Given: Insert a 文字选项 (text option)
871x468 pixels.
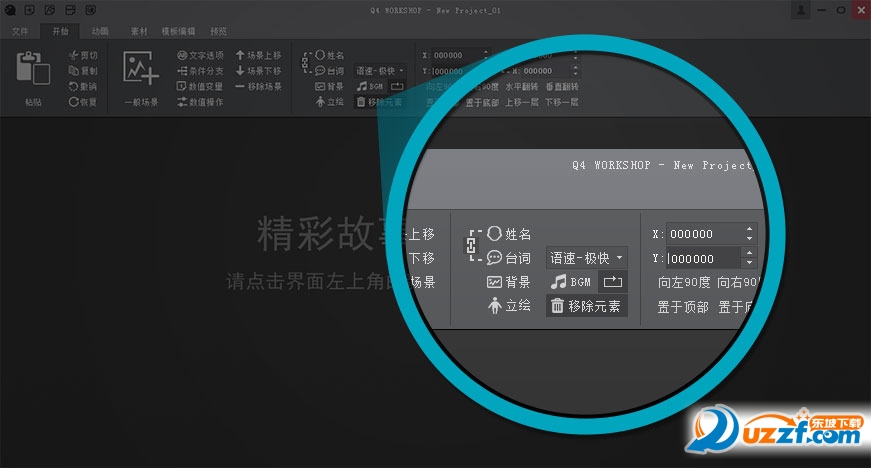Looking at the screenshot, I should tap(200, 56).
